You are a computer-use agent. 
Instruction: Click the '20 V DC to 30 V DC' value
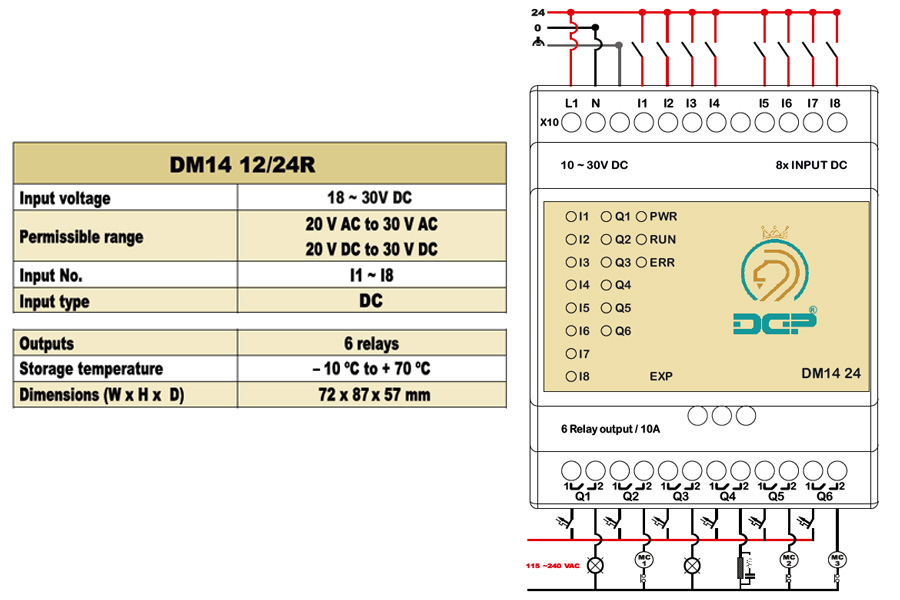click(371, 249)
